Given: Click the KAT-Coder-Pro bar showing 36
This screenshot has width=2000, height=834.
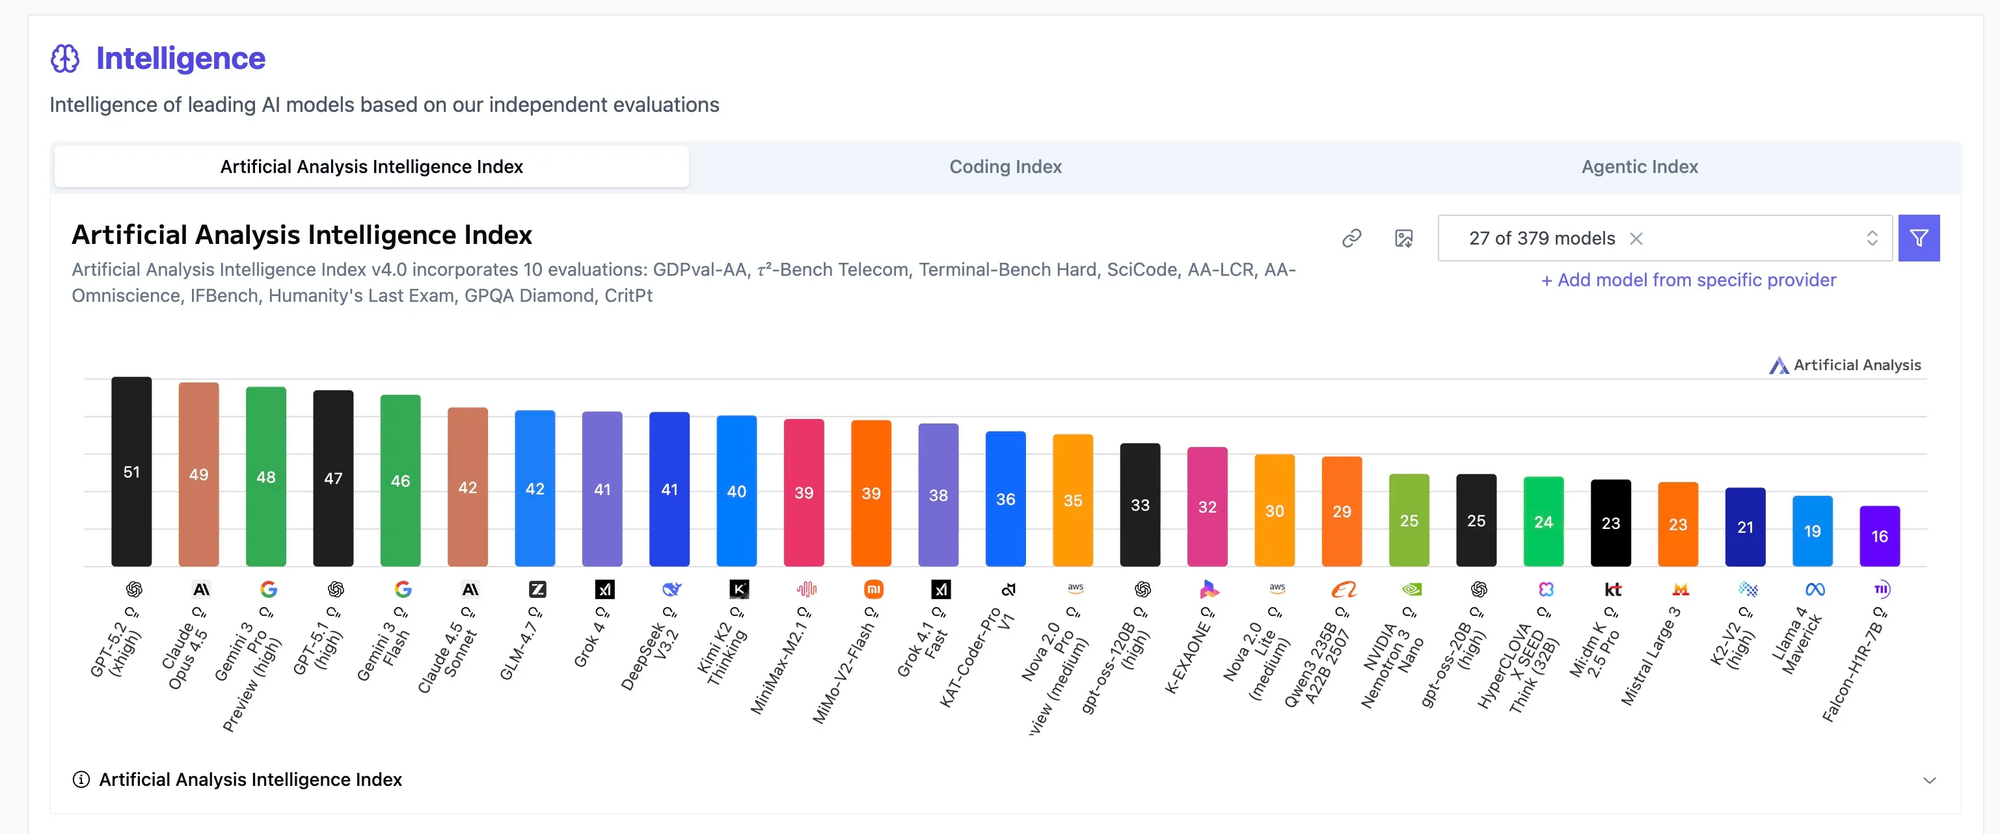Looking at the screenshot, I should 1006,498.
